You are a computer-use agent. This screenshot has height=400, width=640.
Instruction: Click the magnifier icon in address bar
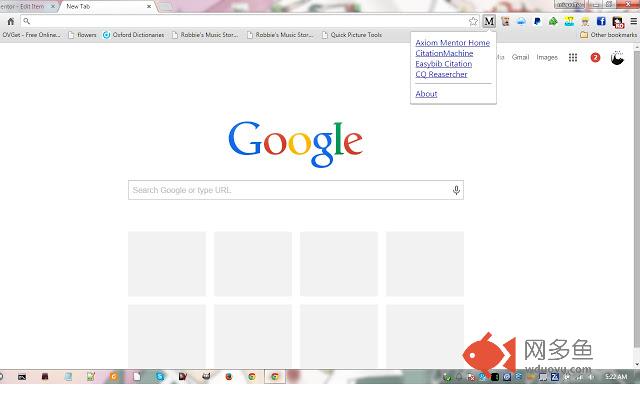click(27, 21)
